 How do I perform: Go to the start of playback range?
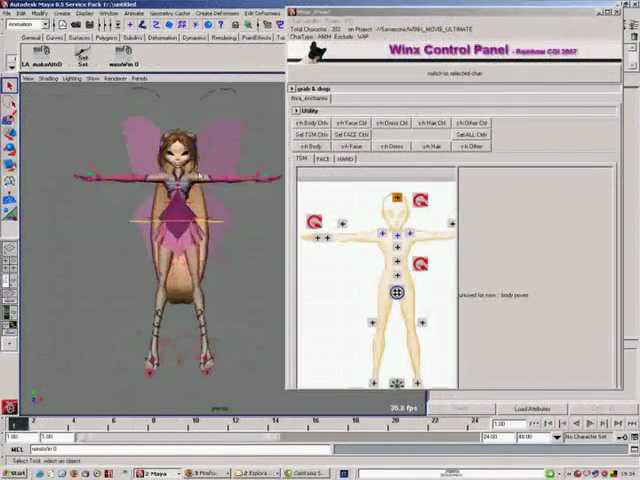pos(534,424)
